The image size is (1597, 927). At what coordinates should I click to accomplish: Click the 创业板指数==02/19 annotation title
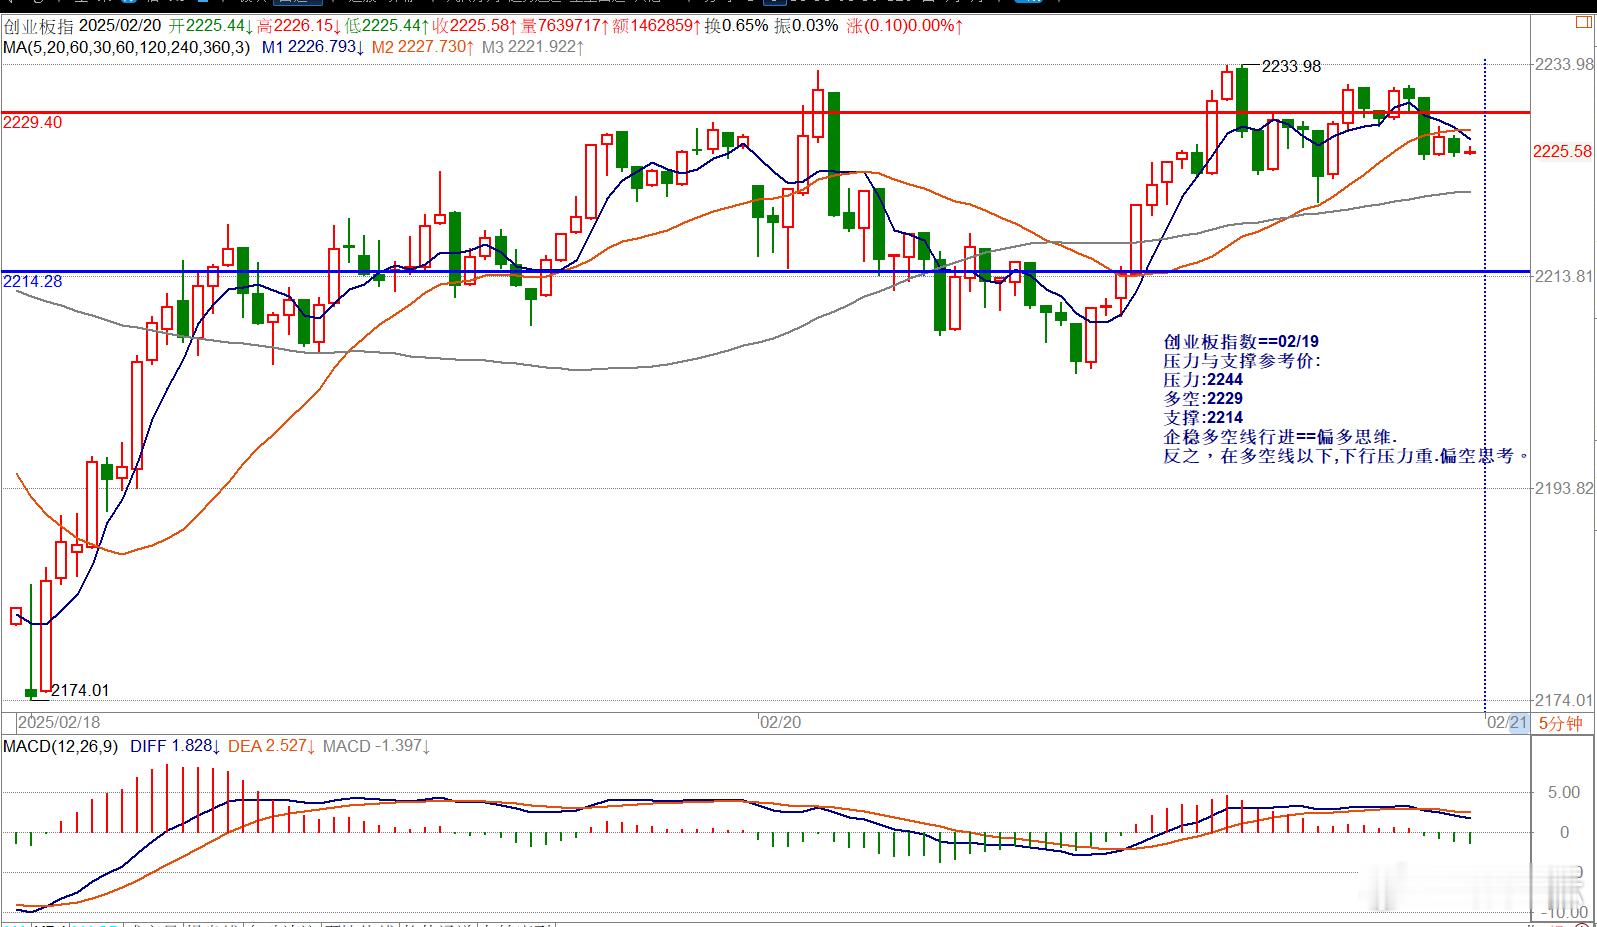tap(1241, 342)
